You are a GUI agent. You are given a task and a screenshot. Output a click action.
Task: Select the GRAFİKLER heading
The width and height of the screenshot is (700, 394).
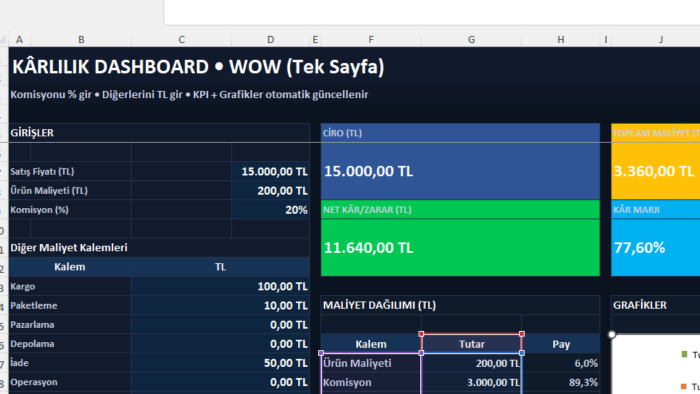click(x=640, y=305)
